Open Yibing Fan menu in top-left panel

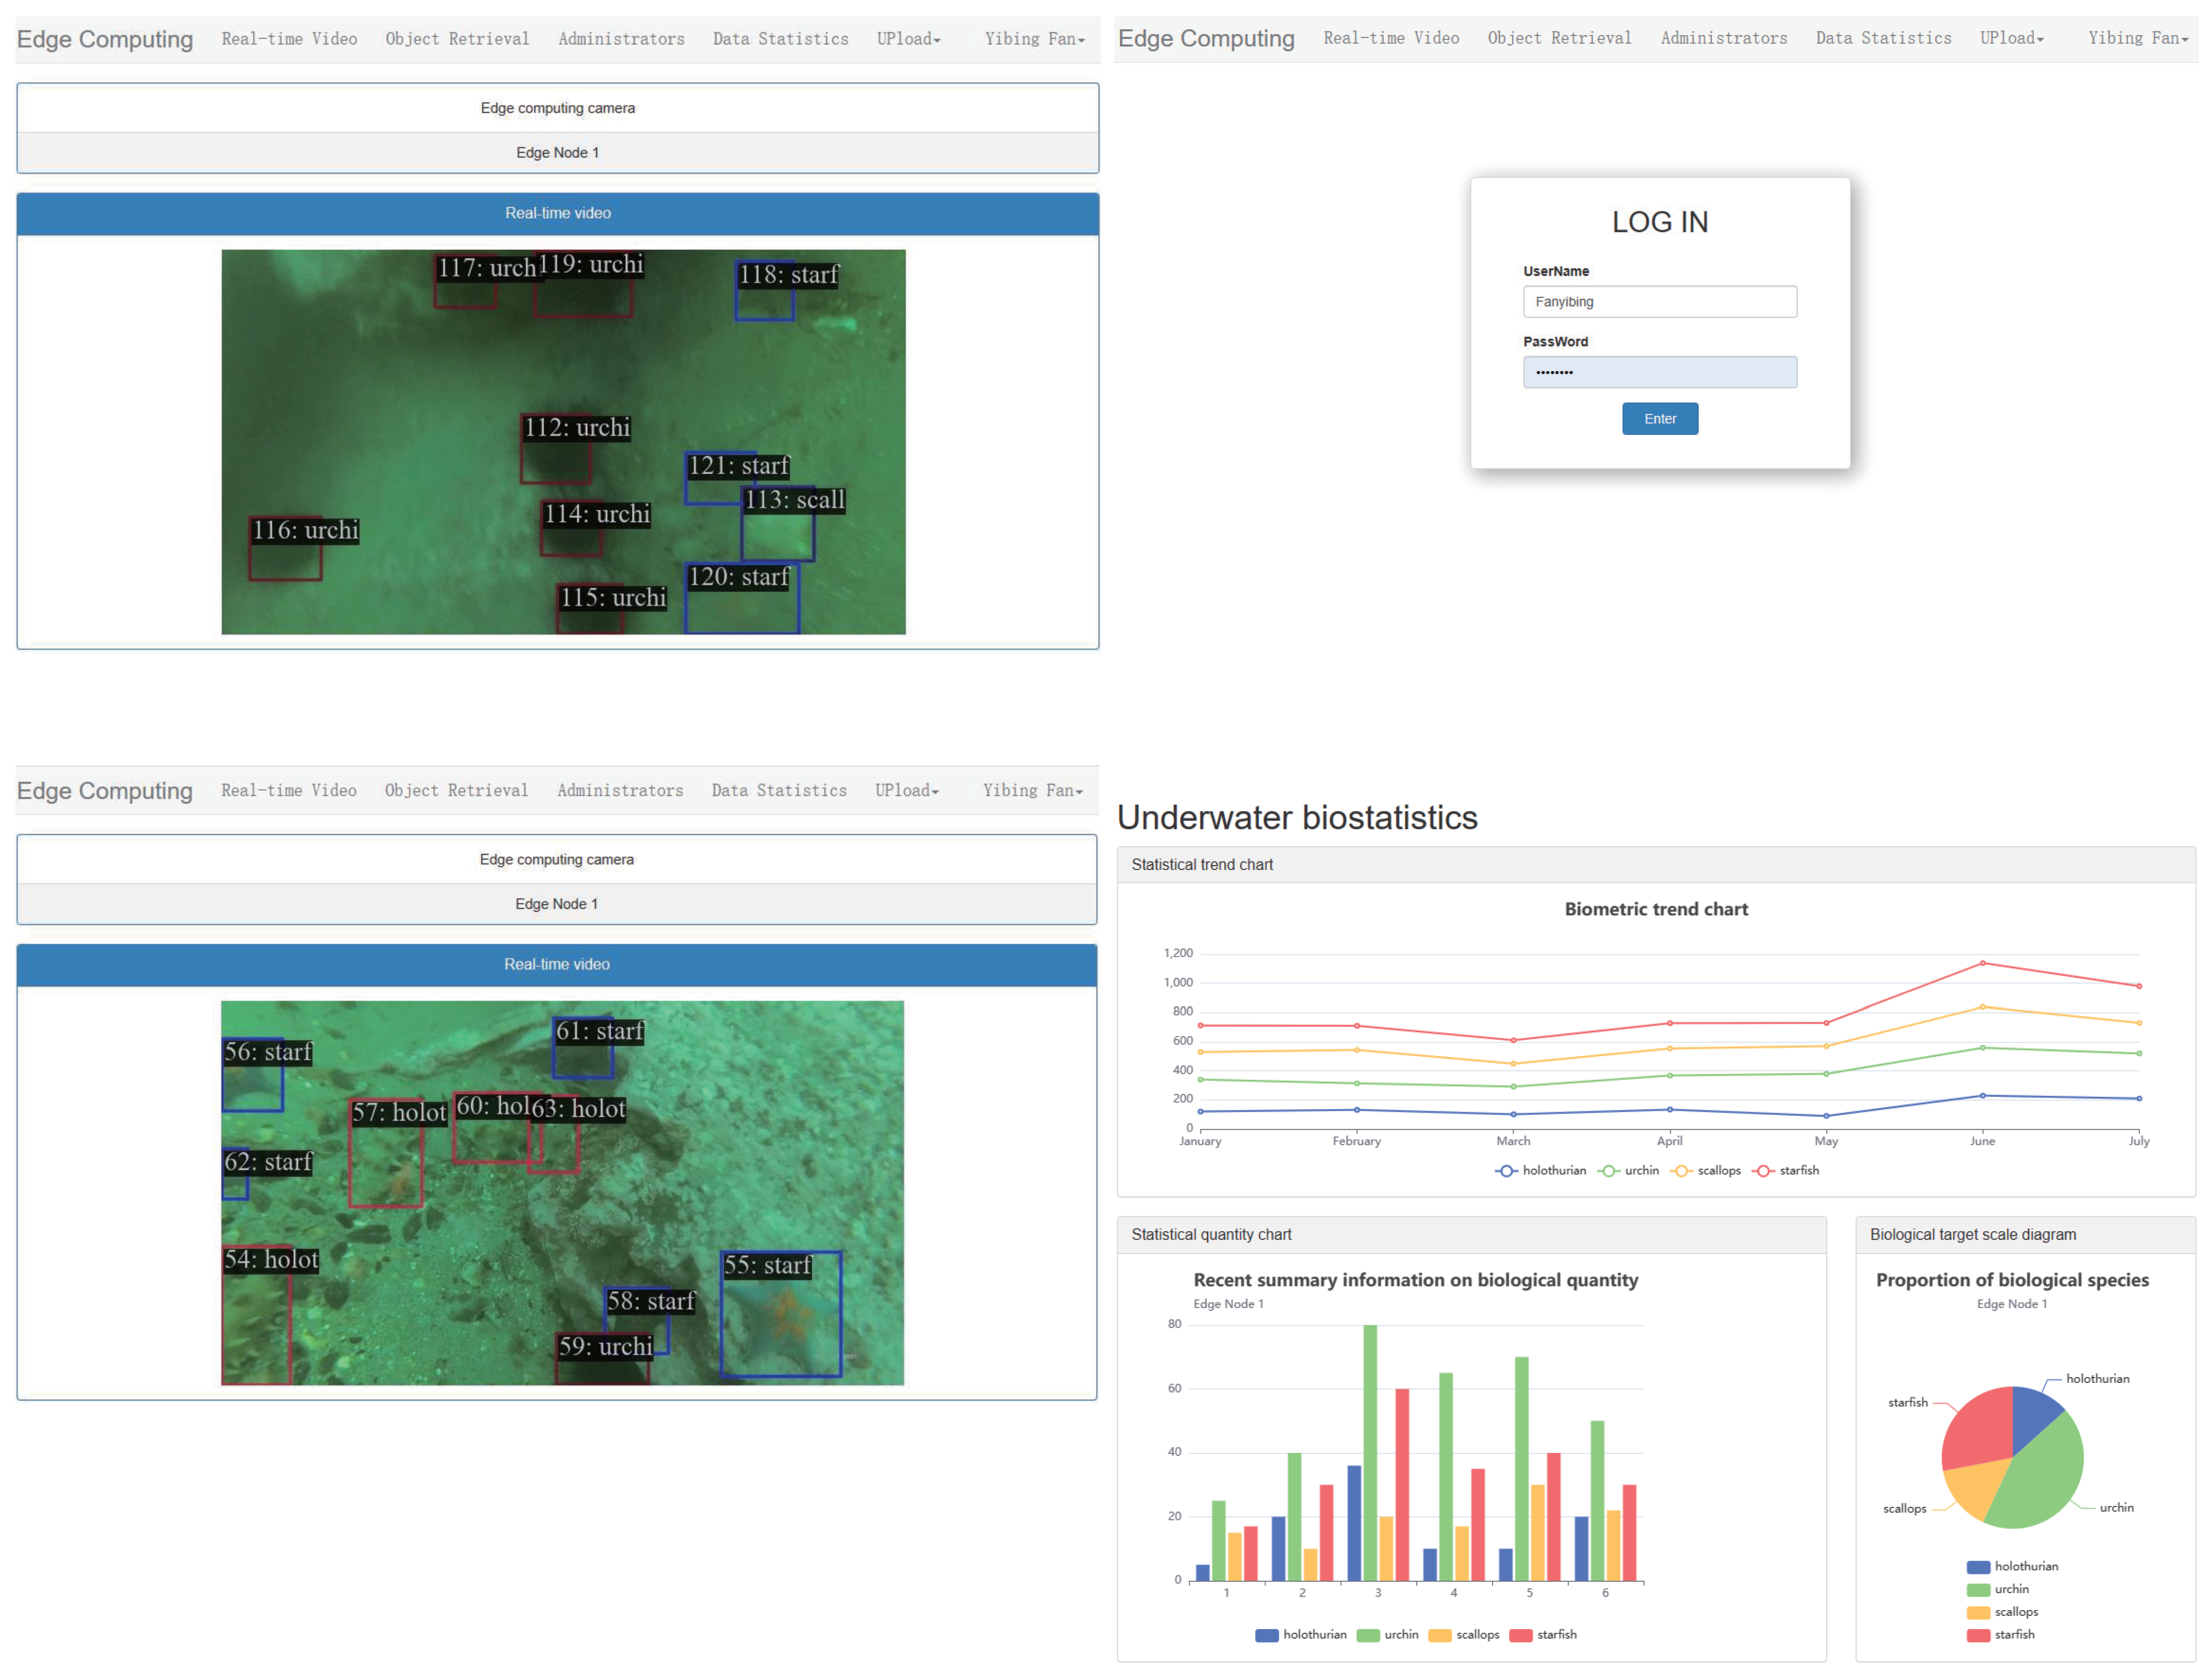pos(1034,39)
